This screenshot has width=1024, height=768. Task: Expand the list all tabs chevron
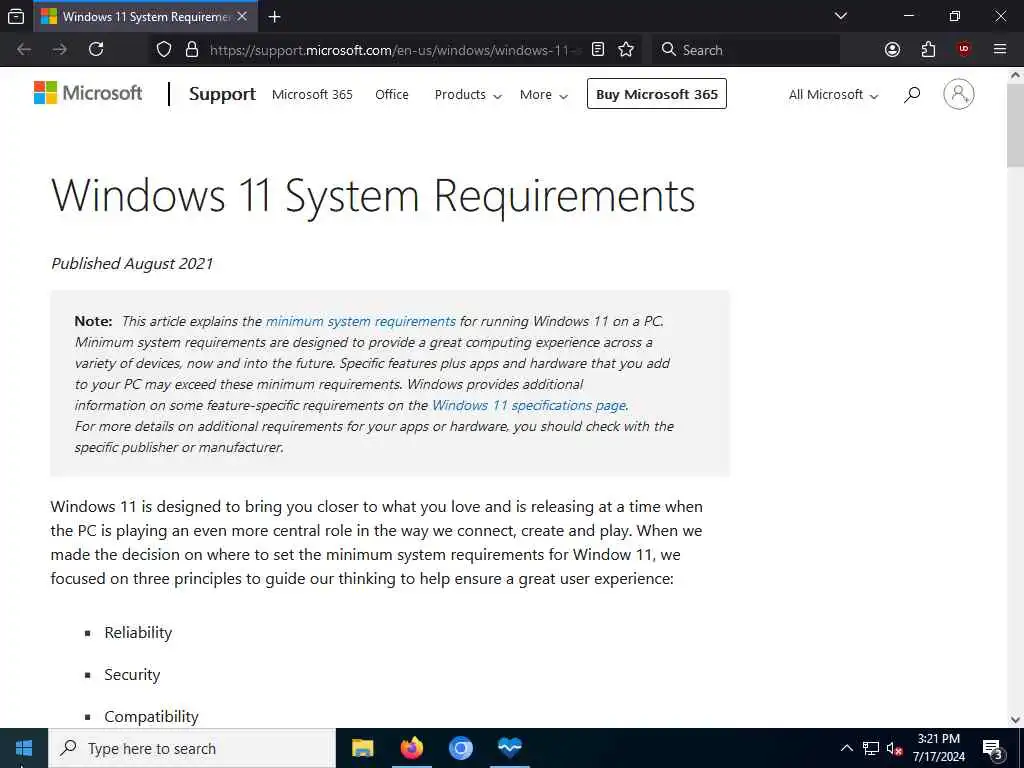pos(841,16)
